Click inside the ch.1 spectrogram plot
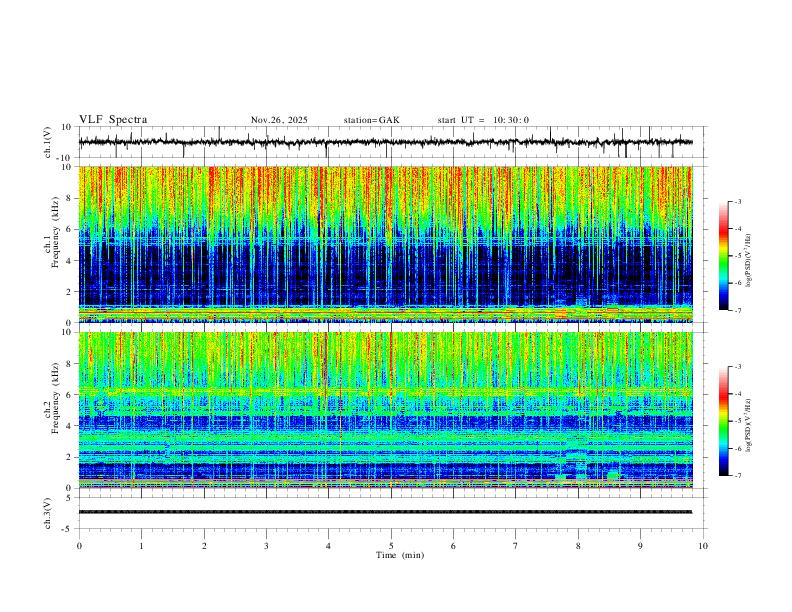This screenshot has width=792, height=612. click(386, 244)
